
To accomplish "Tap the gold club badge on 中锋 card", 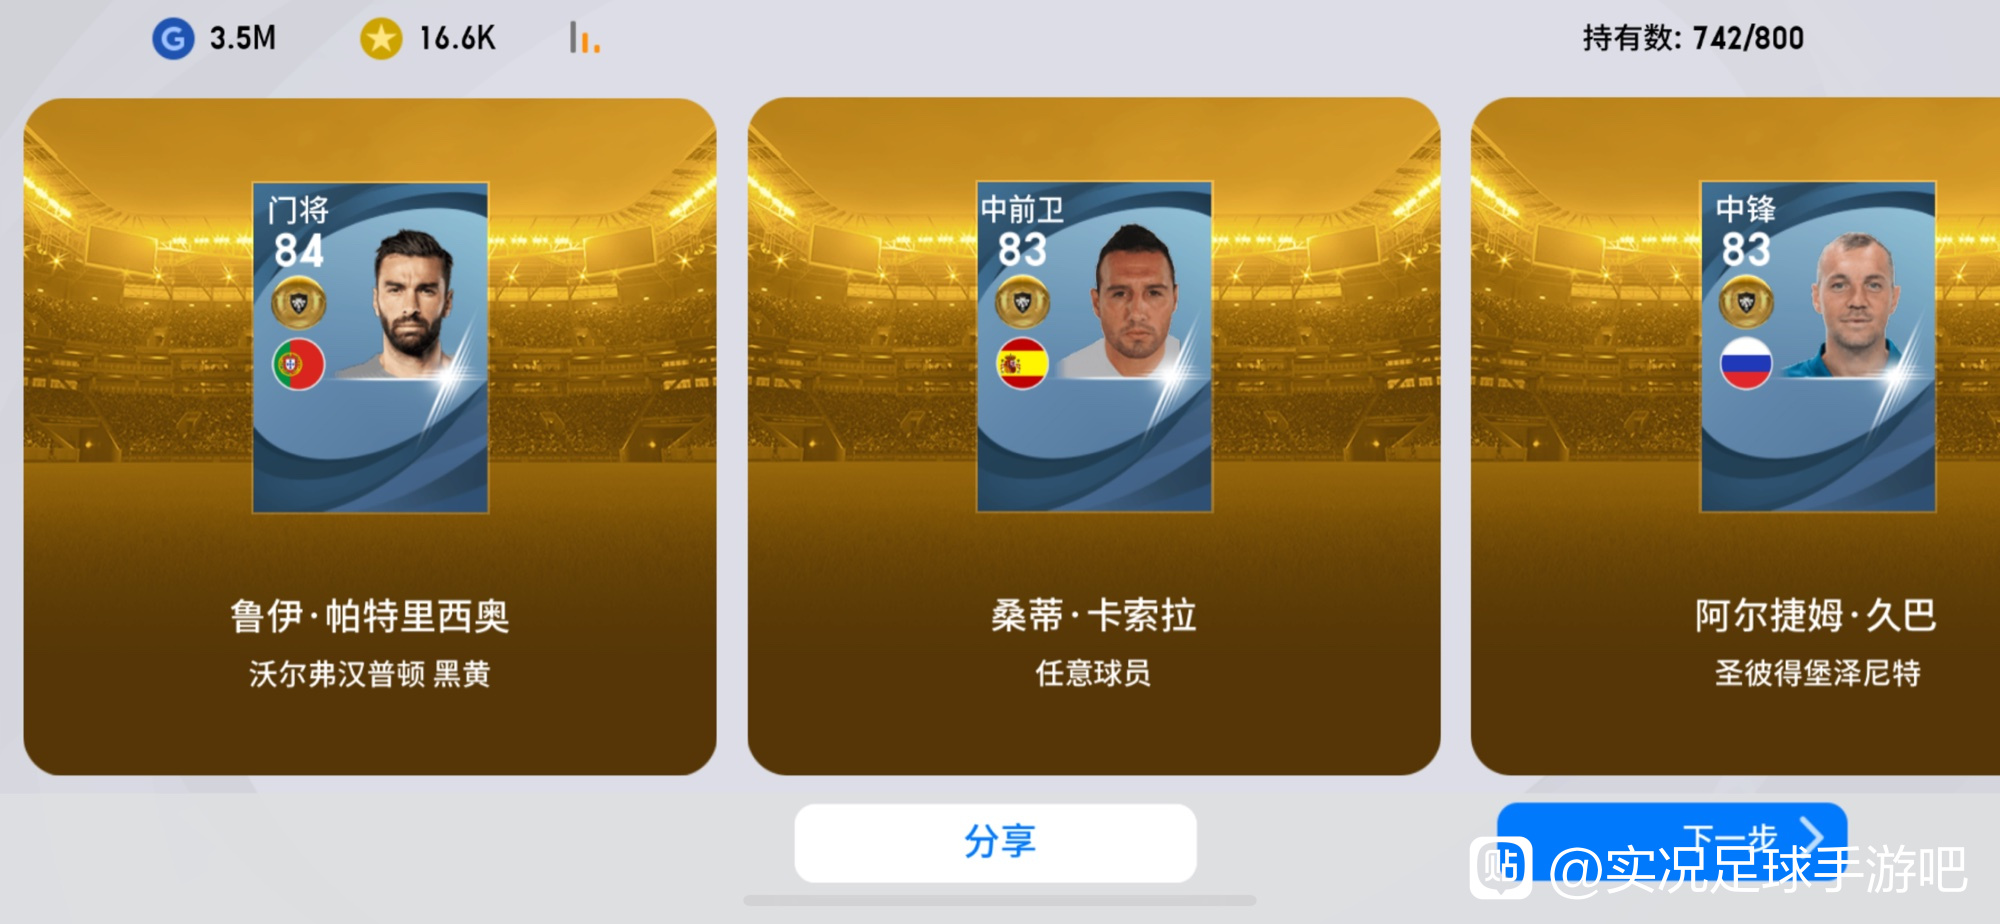I will 1746,302.
